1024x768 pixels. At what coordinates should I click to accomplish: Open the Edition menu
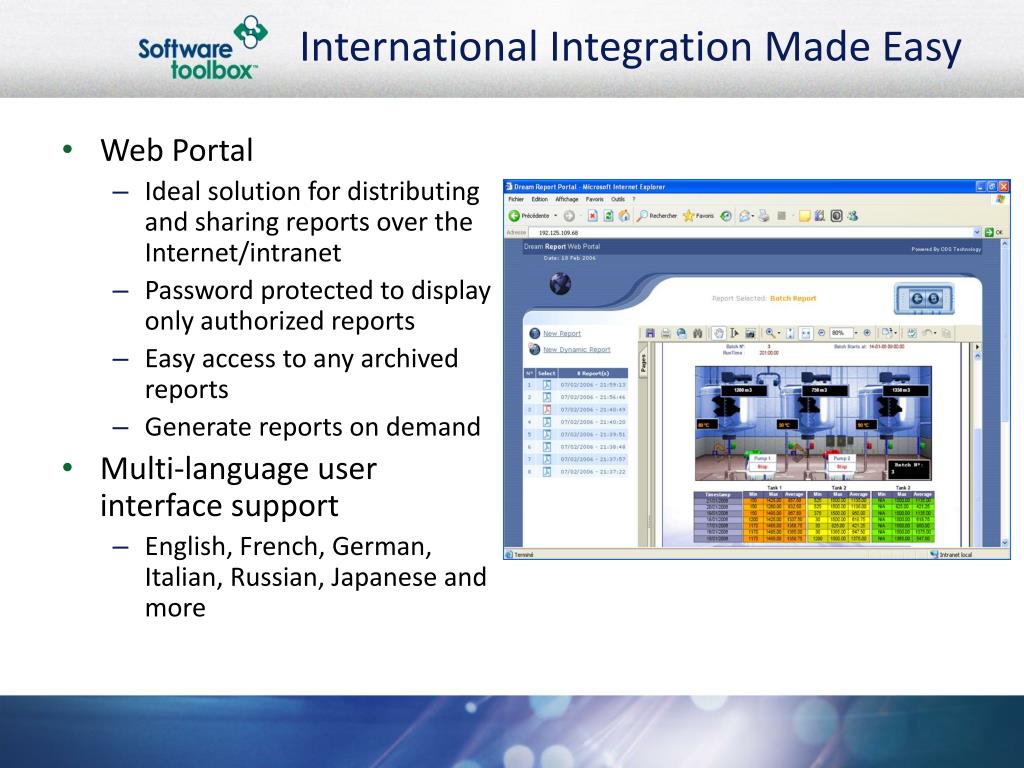point(539,199)
